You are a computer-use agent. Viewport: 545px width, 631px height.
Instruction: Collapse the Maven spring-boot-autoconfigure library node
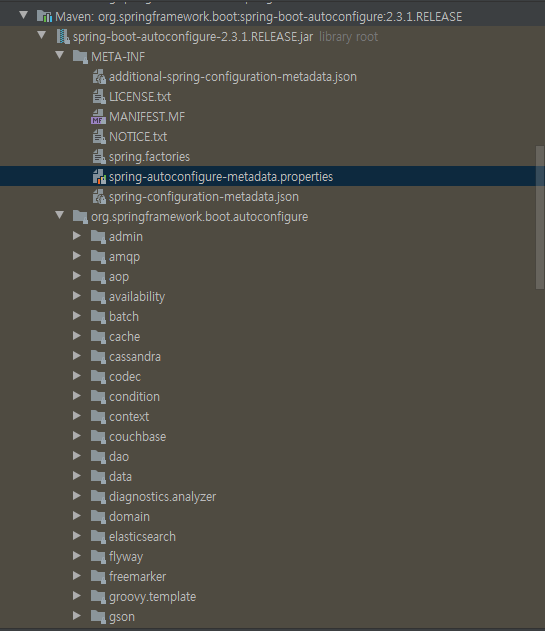tap(23, 15)
